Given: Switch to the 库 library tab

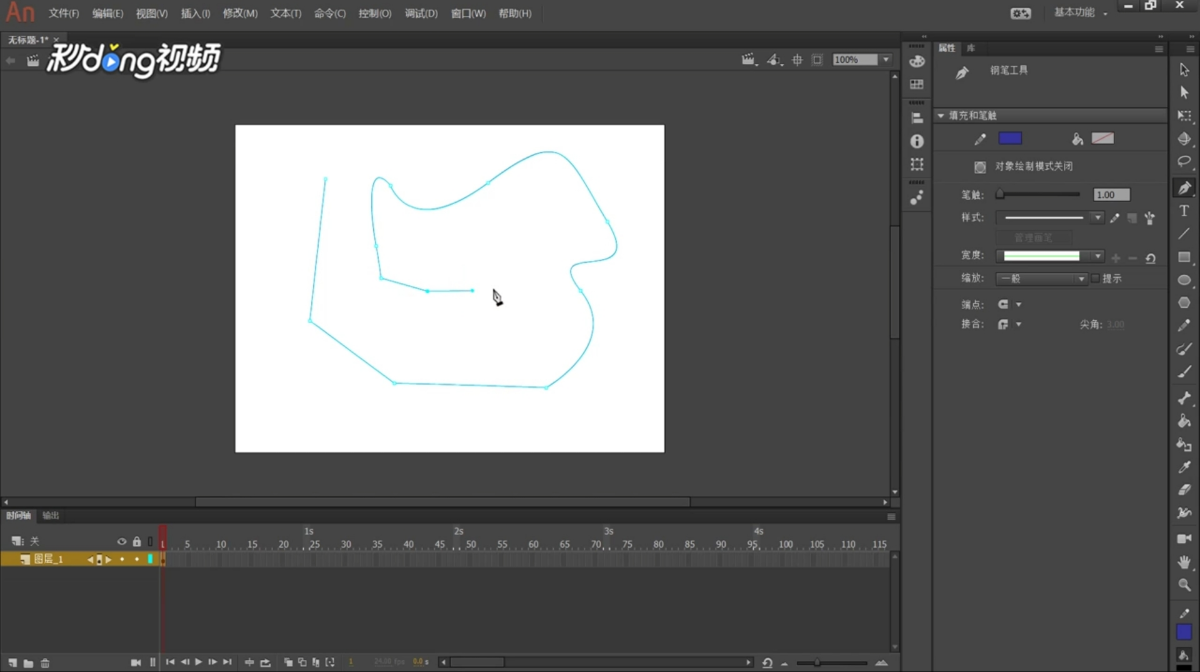Looking at the screenshot, I should pos(970,48).
